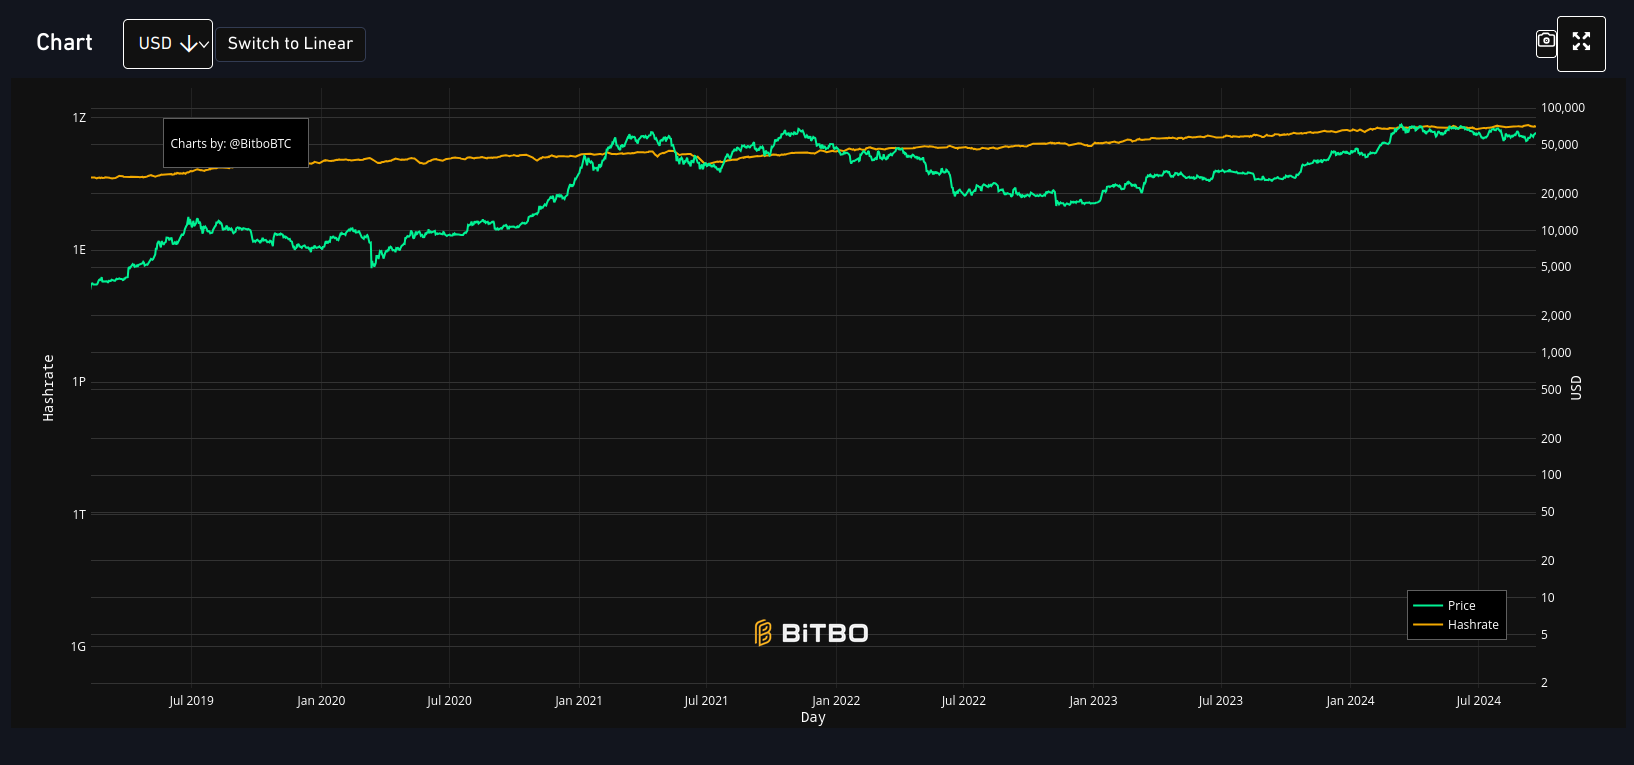Click the camera snapshot icon
The height and width of the screenshot is (765, 1634).
(x=1546, y=42)
